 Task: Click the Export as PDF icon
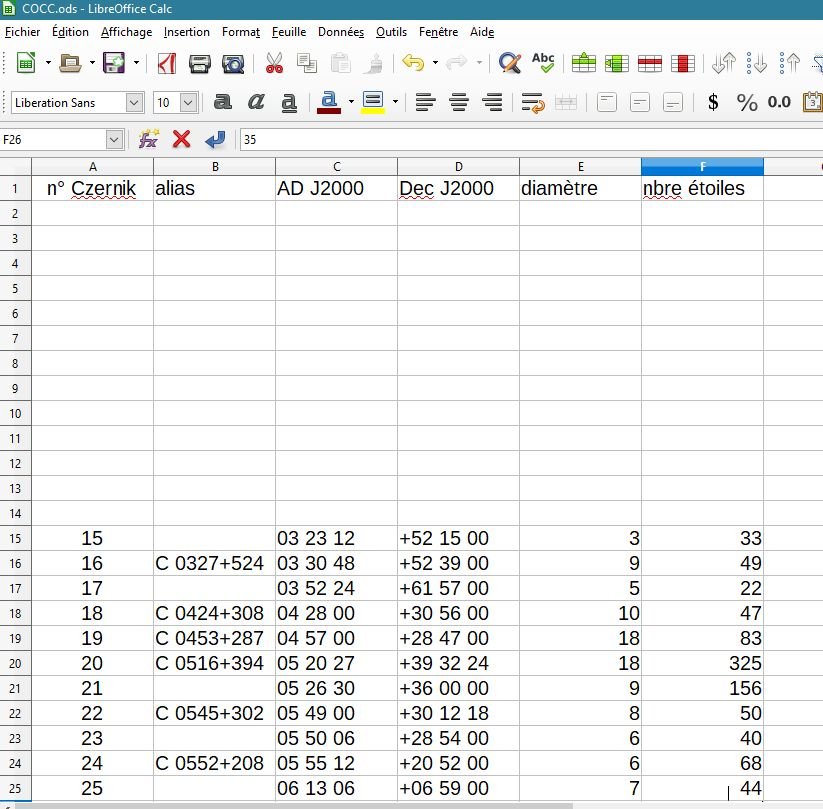(x=167, y=64)
